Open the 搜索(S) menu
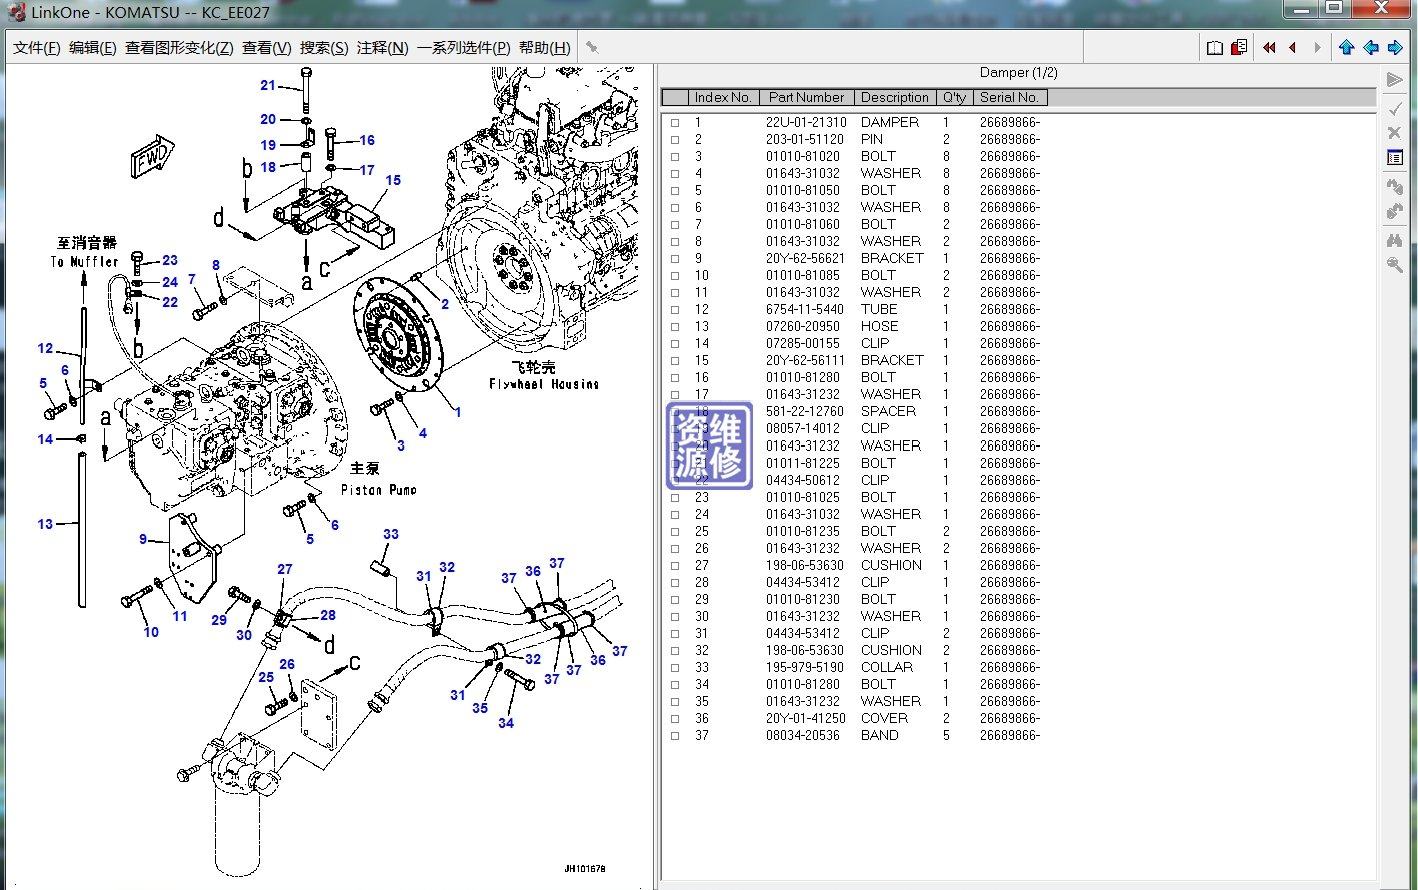Screen dimensions: 1418x890 point(324,48)
